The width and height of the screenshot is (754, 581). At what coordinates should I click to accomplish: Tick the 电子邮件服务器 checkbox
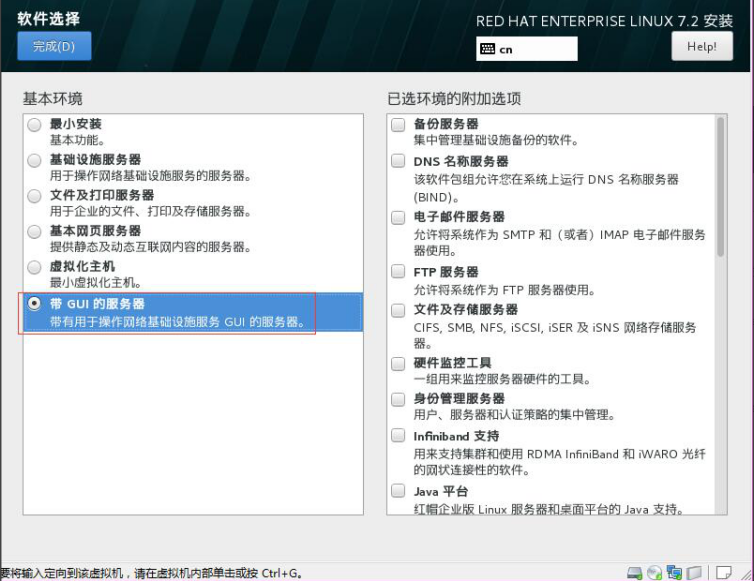(398, 217)
